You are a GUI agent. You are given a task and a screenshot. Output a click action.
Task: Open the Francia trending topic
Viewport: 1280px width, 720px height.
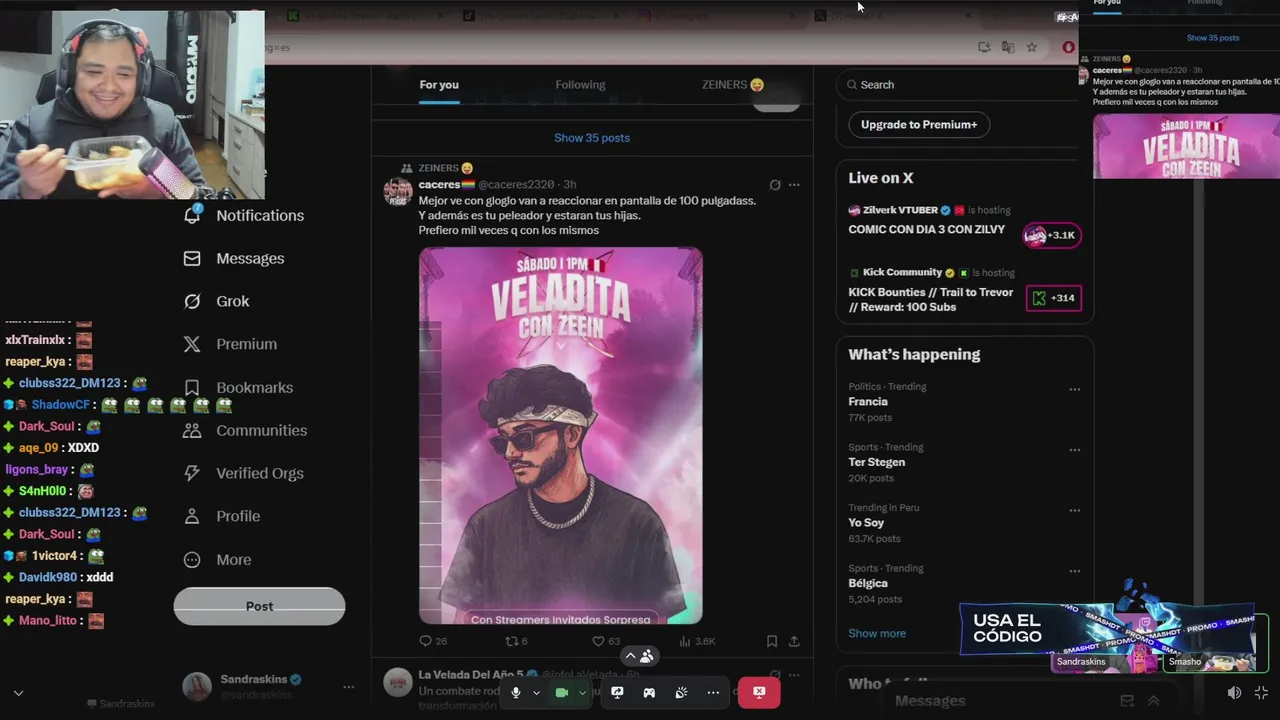(868, 402)
